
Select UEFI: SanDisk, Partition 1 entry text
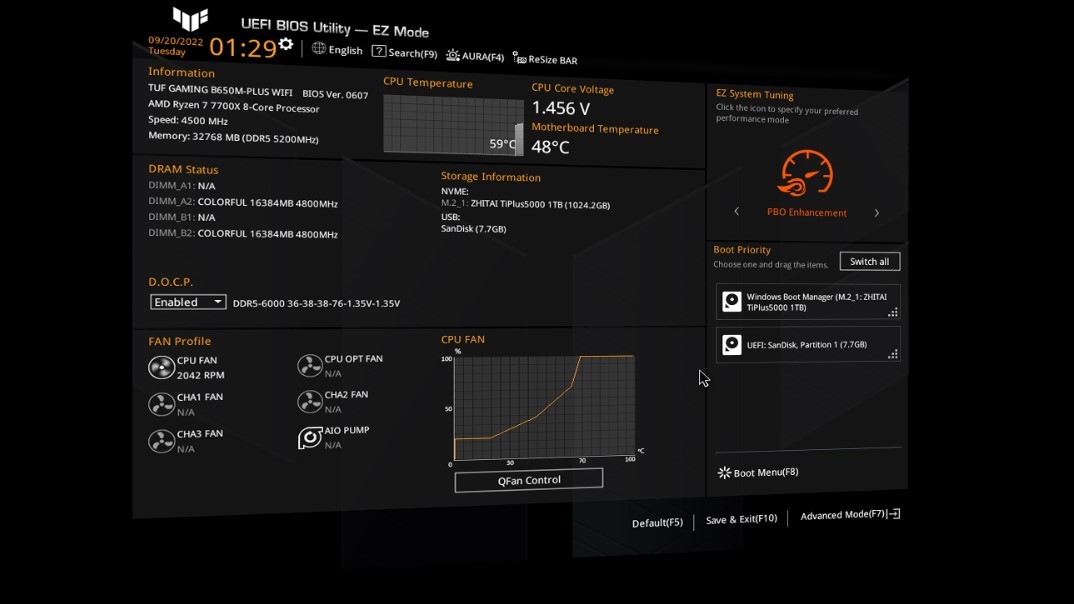807,344
